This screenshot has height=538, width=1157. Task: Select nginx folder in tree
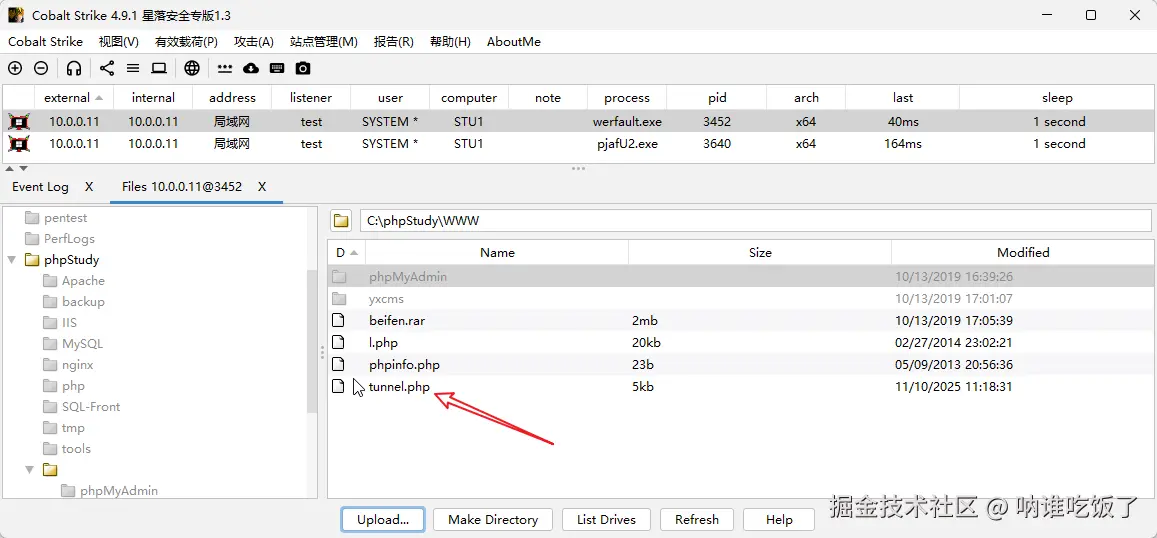[x=77, y=365]
